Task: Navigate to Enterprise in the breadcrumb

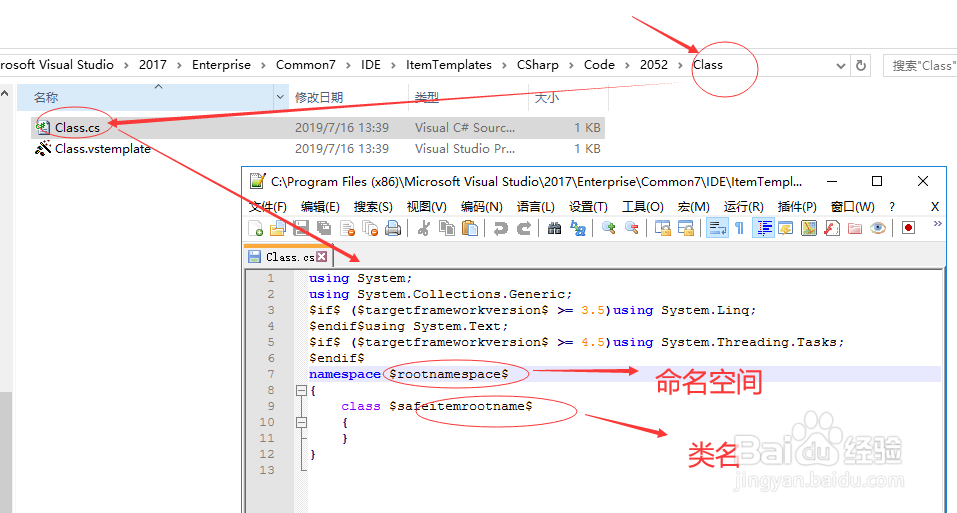Action: pos(221,65)
